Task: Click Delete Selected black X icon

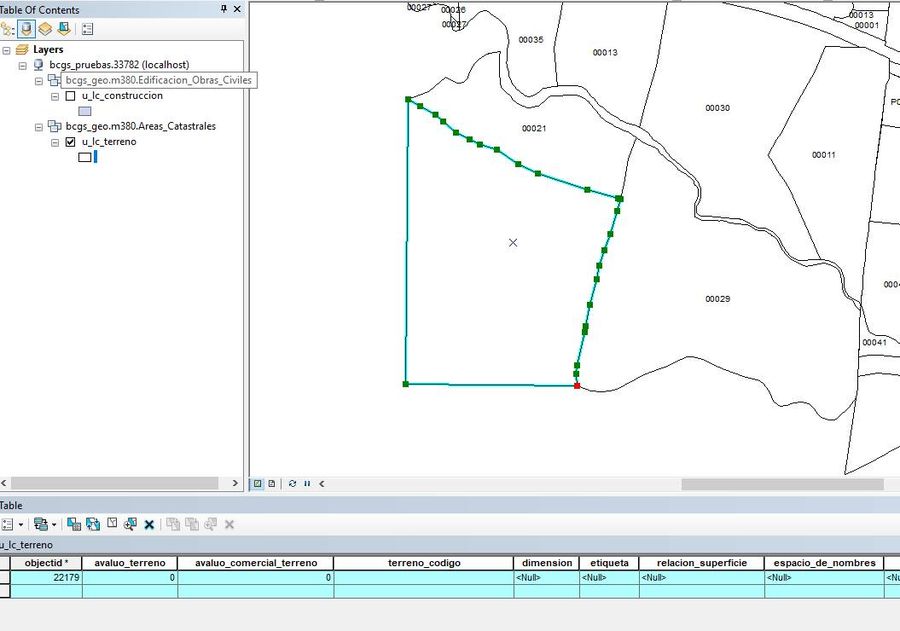Action: click(149, 524)
